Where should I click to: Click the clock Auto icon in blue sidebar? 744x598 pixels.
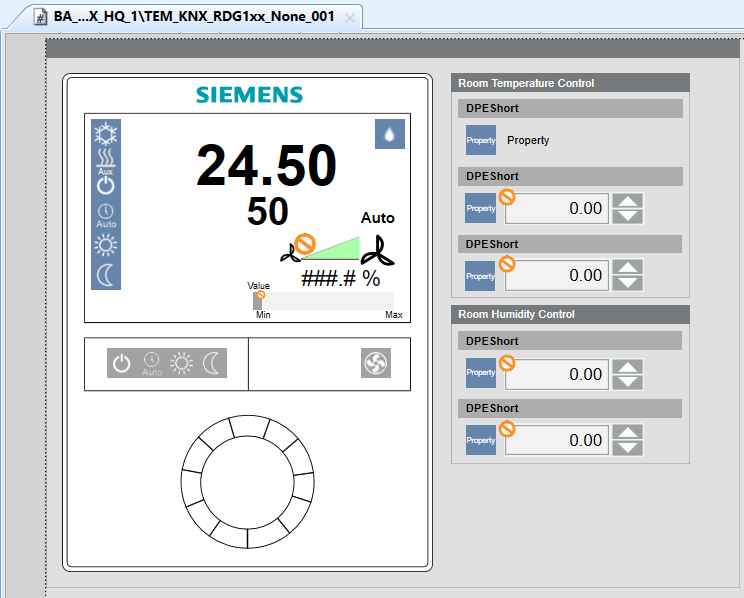(x=106, y=215)
